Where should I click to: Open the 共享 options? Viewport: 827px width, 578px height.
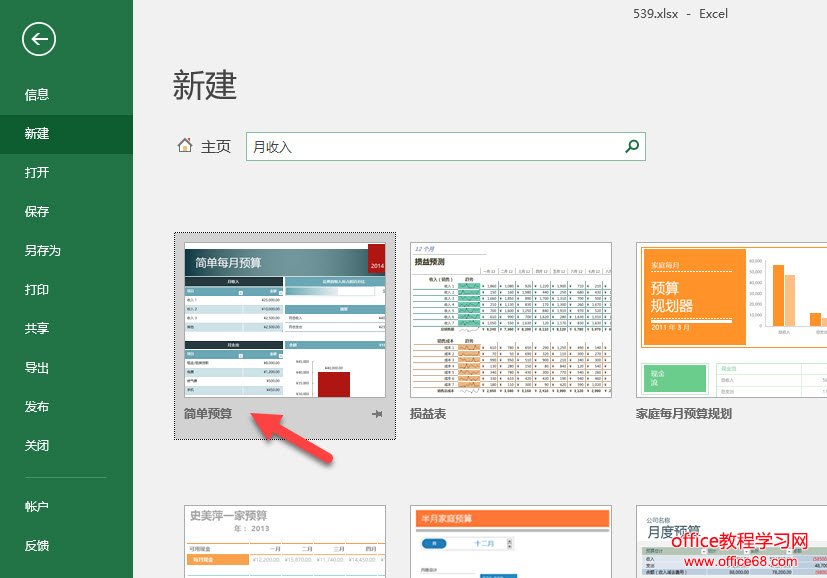coord(37,329)
